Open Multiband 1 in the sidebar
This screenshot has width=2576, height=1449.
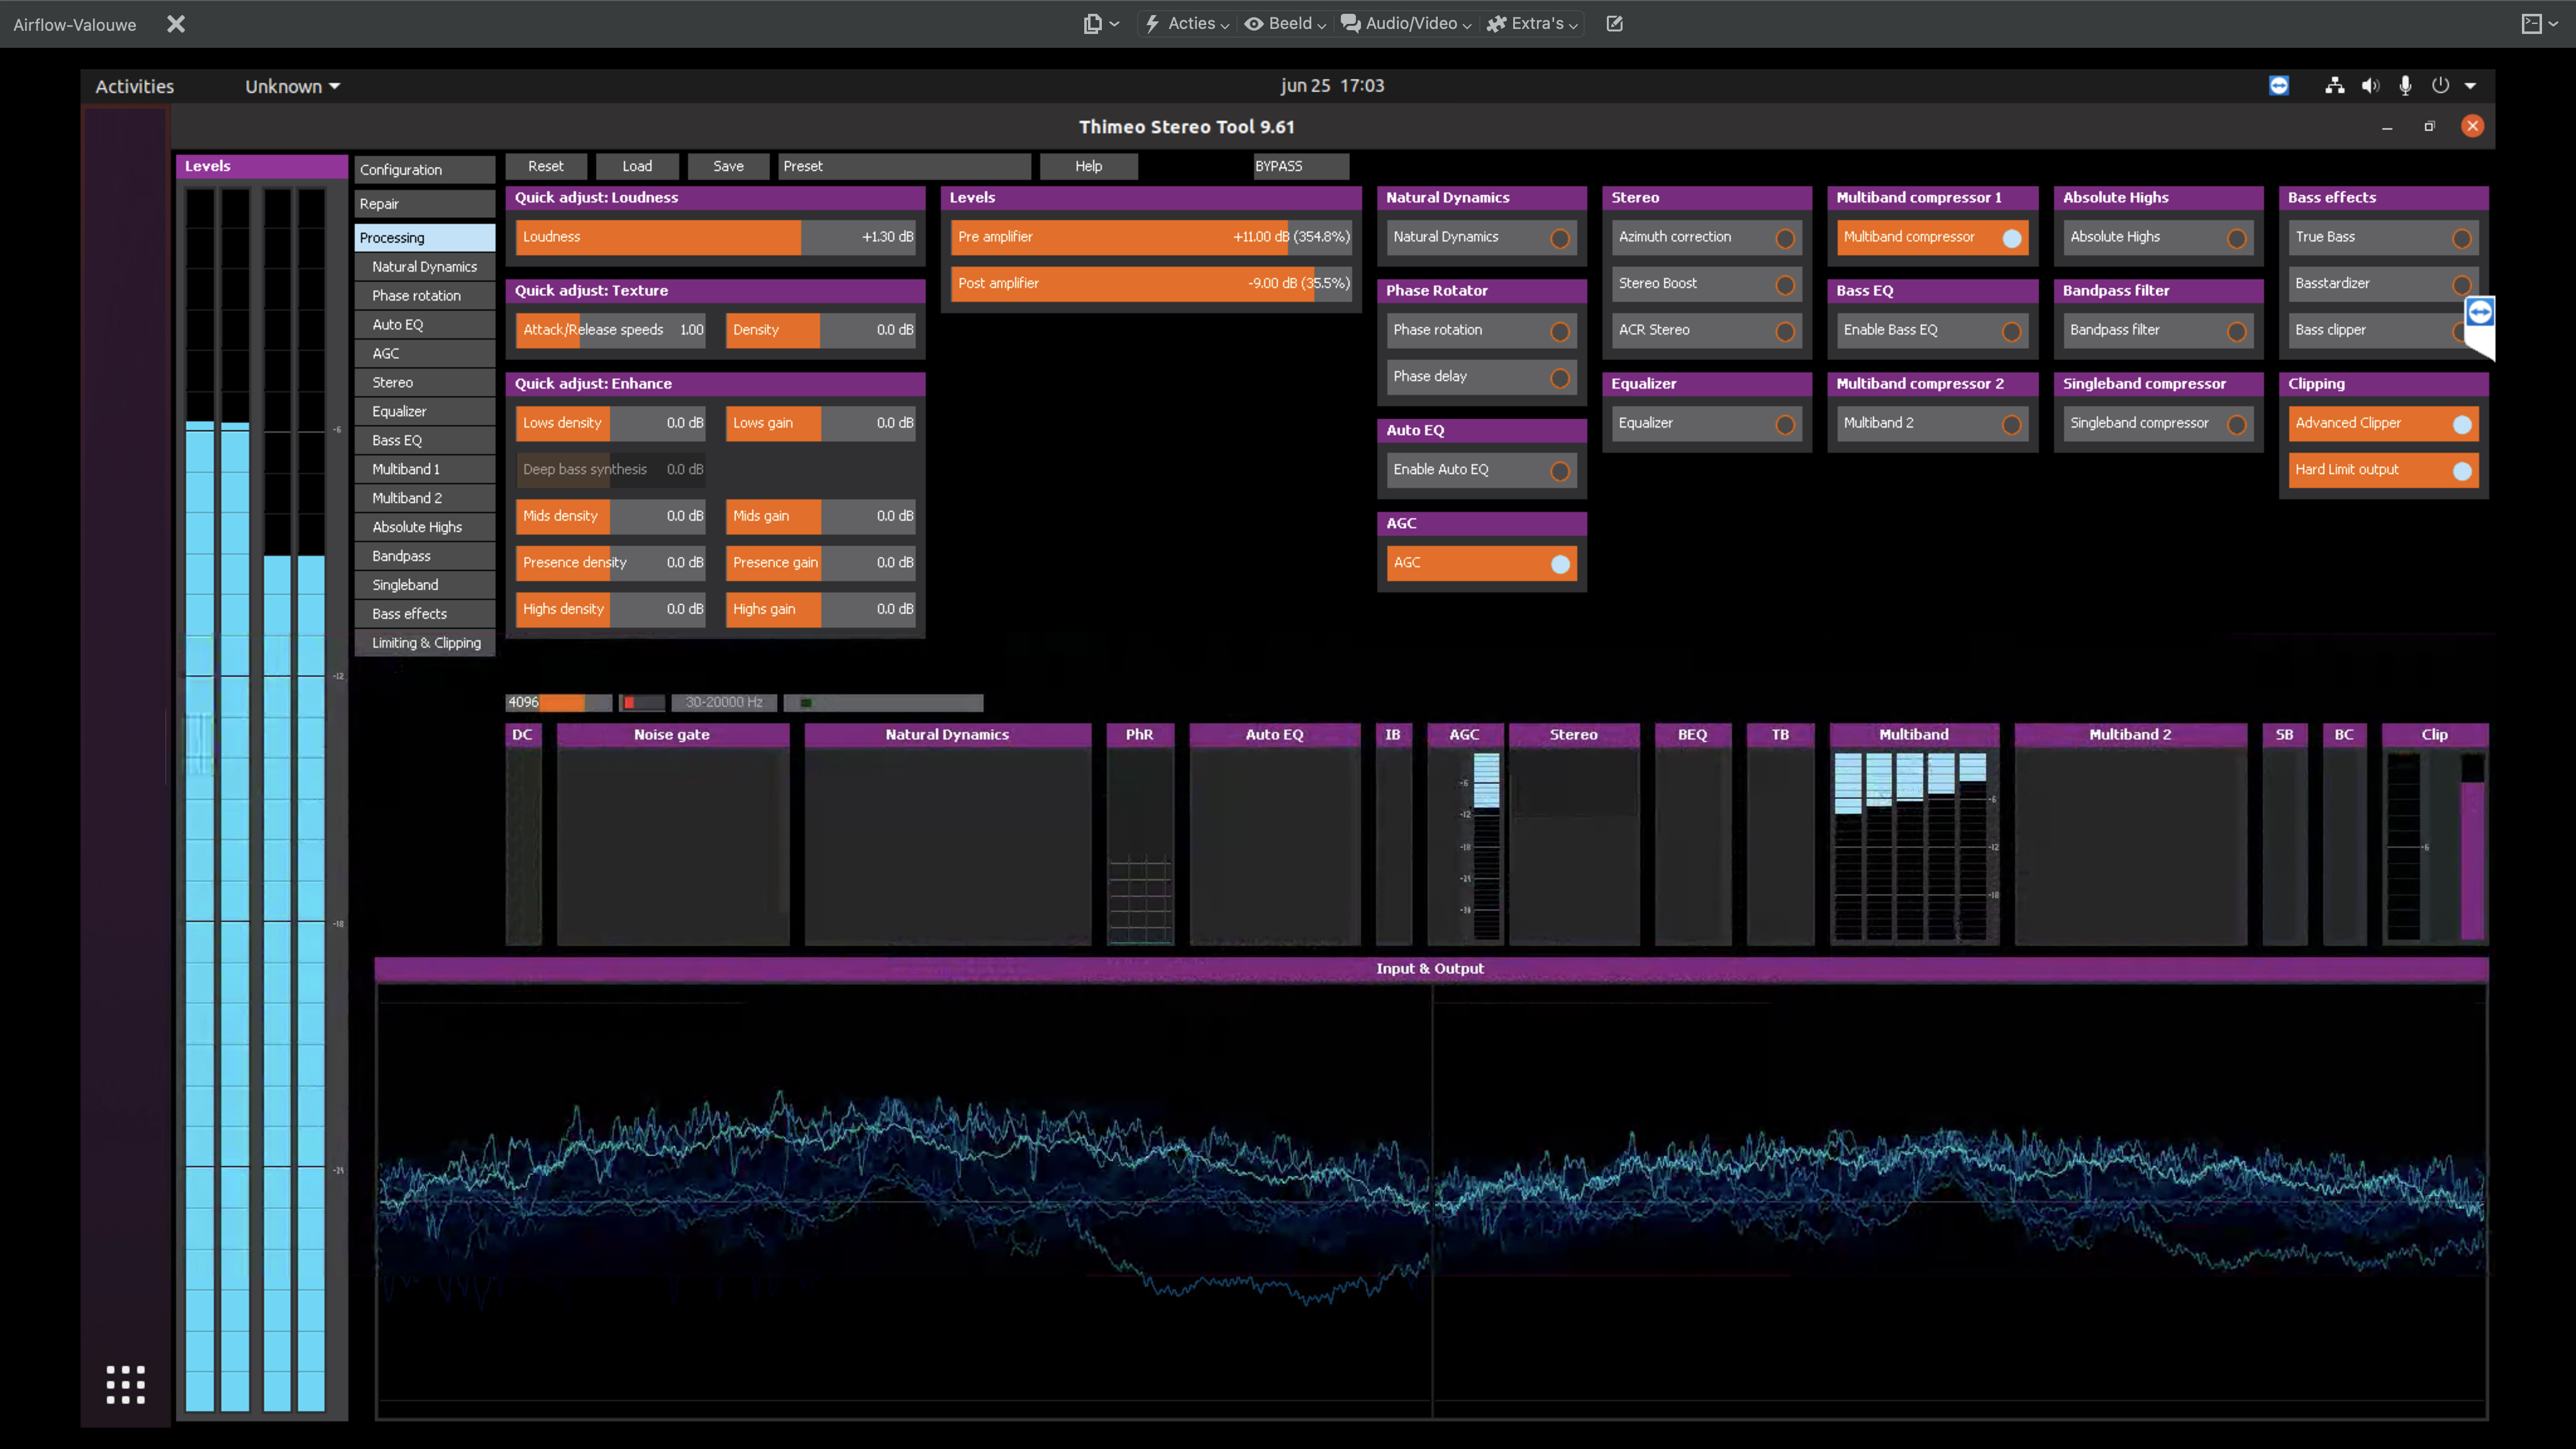425,469
